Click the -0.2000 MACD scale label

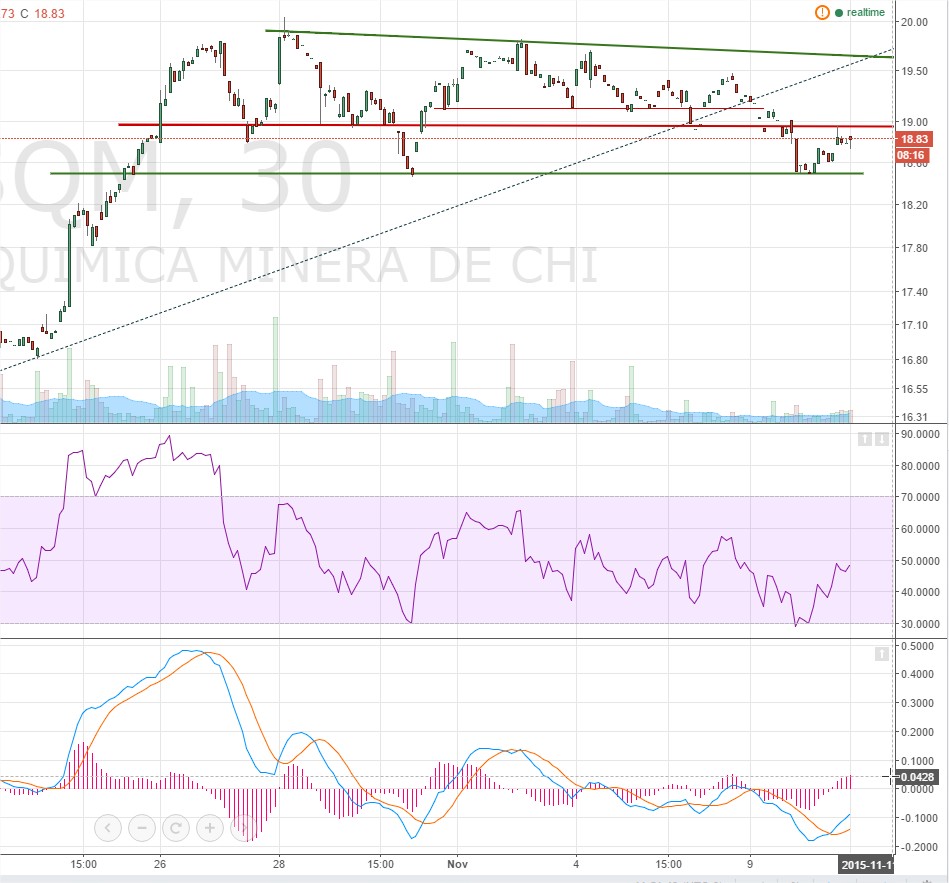918,847
